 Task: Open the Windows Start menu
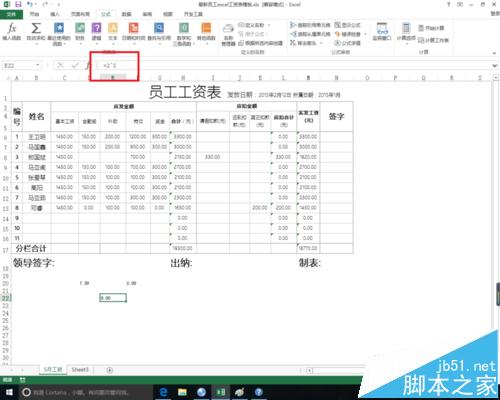click(9, 392)
